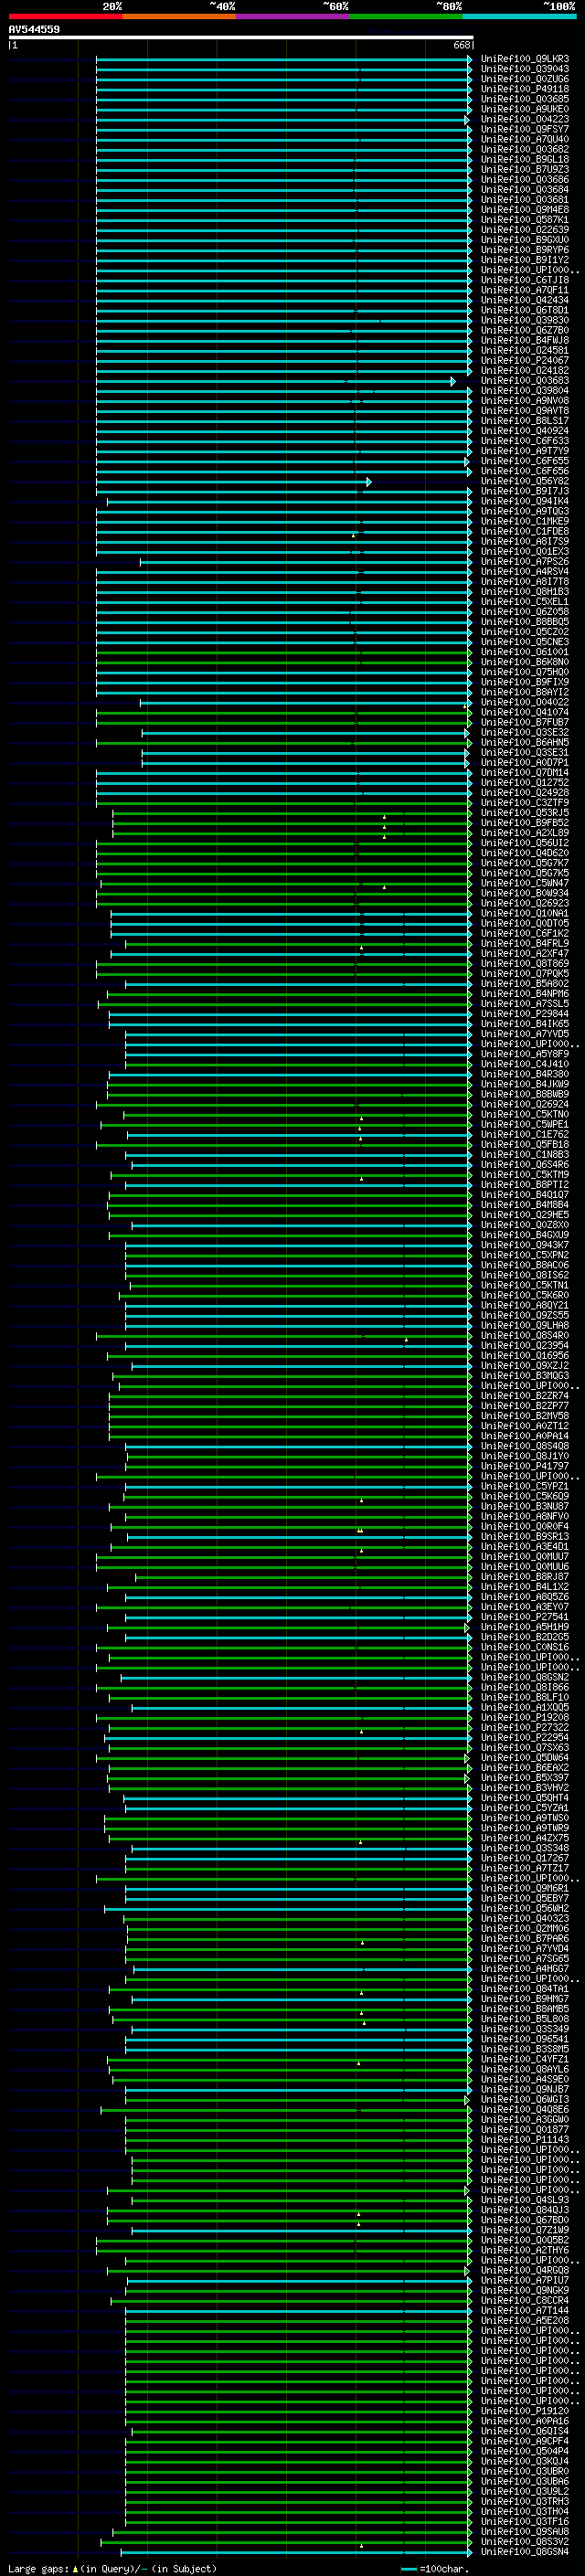Select UniRef100_A4RSV4 hit label

[525, 572]
